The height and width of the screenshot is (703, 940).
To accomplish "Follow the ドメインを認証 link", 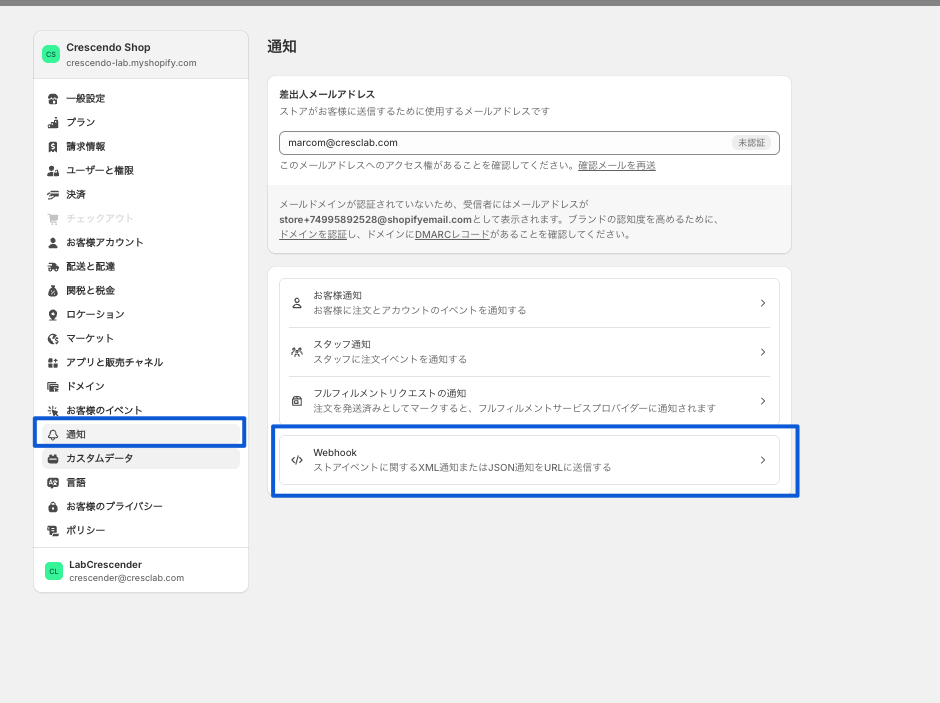I will [x=313, y=235].
